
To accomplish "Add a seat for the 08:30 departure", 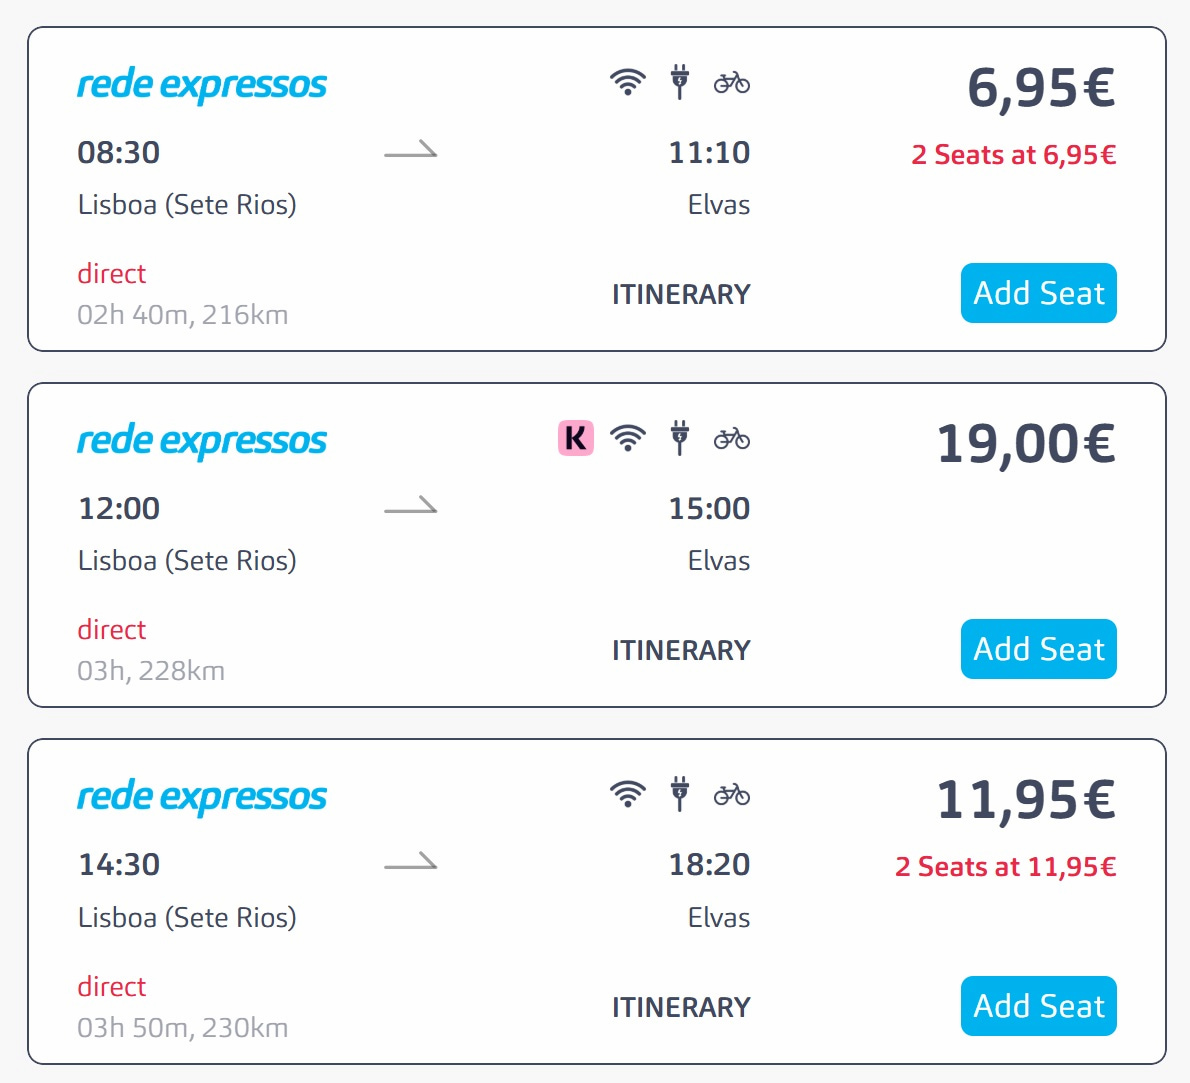I will (x=1038, y=293).
